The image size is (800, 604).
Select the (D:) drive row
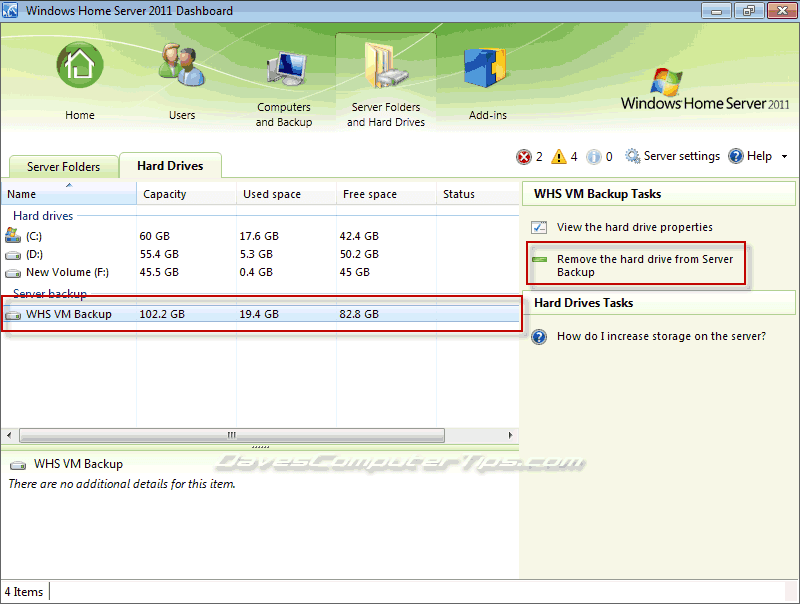tap(260, 254)
